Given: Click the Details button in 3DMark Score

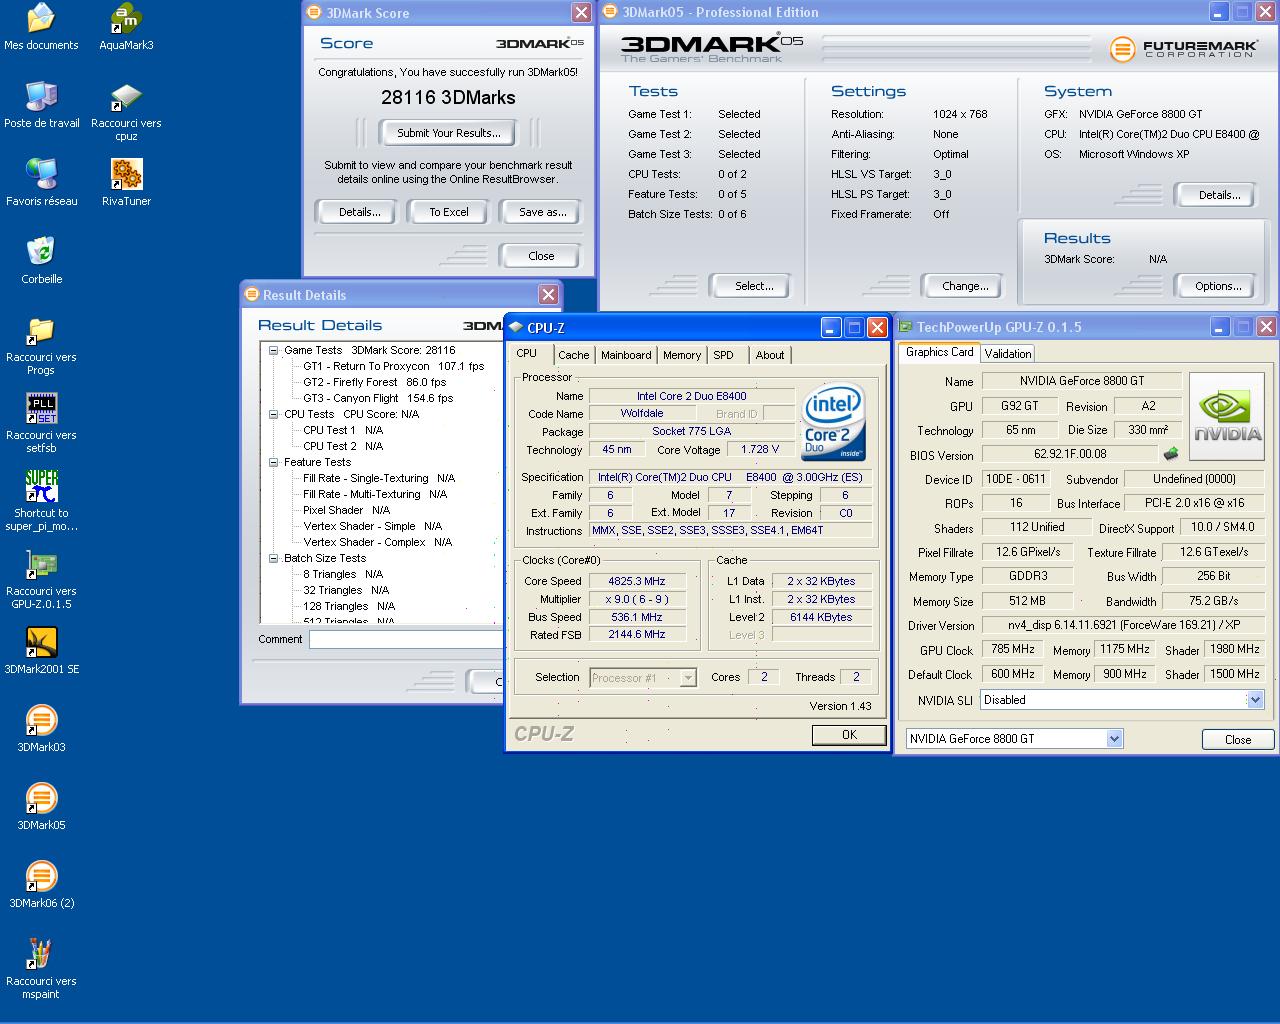Looking at the screenshot, I should 359,212.
